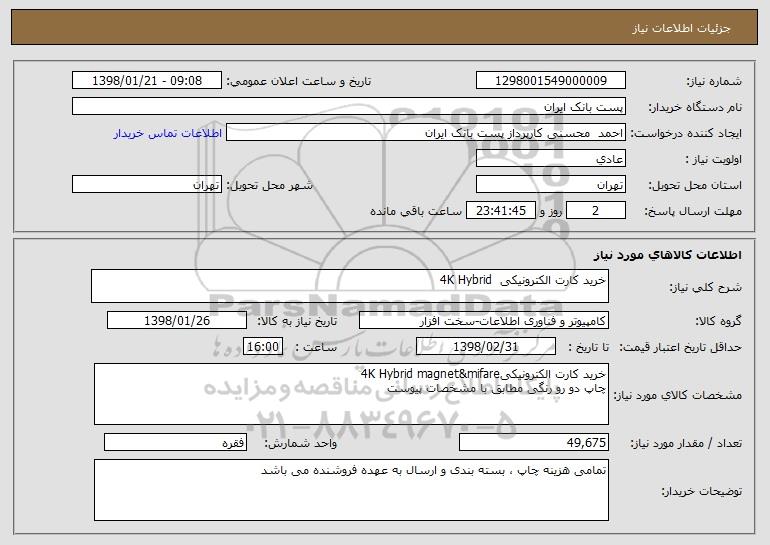Select the remaining days field showing 2
The image size is (770, 545).
596,210
